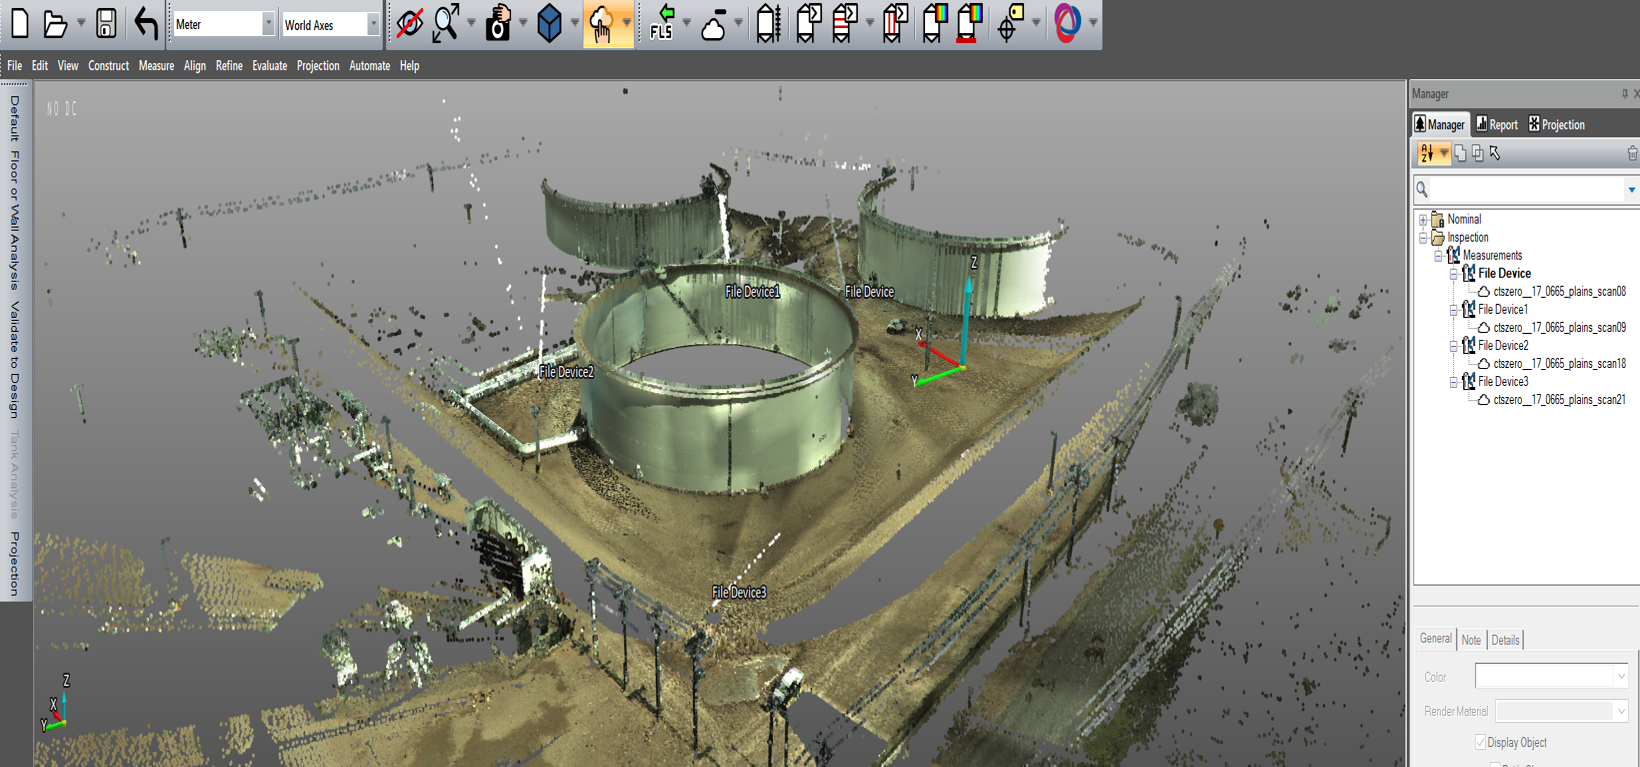
Task: Select the zoom-to-fit magnifier tool
Action: point(446,23)
